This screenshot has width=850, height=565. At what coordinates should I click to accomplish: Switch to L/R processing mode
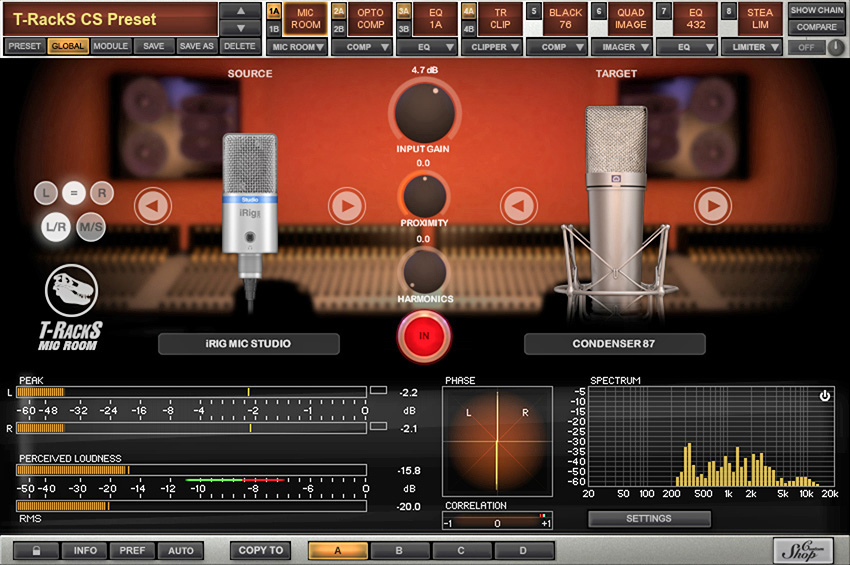coord(56,227)
